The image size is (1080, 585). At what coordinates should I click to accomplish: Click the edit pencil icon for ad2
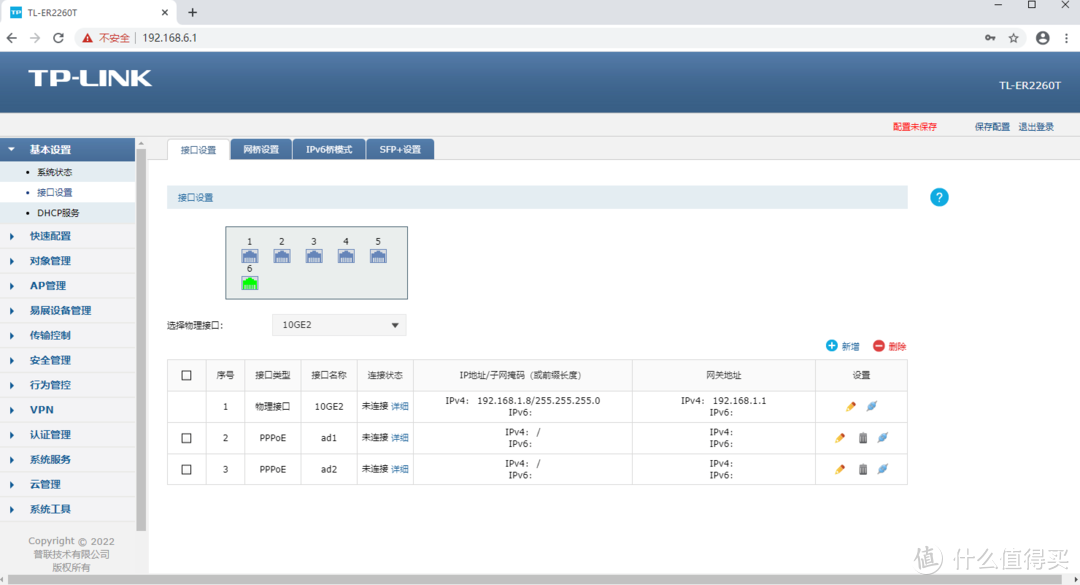(840, 469)
